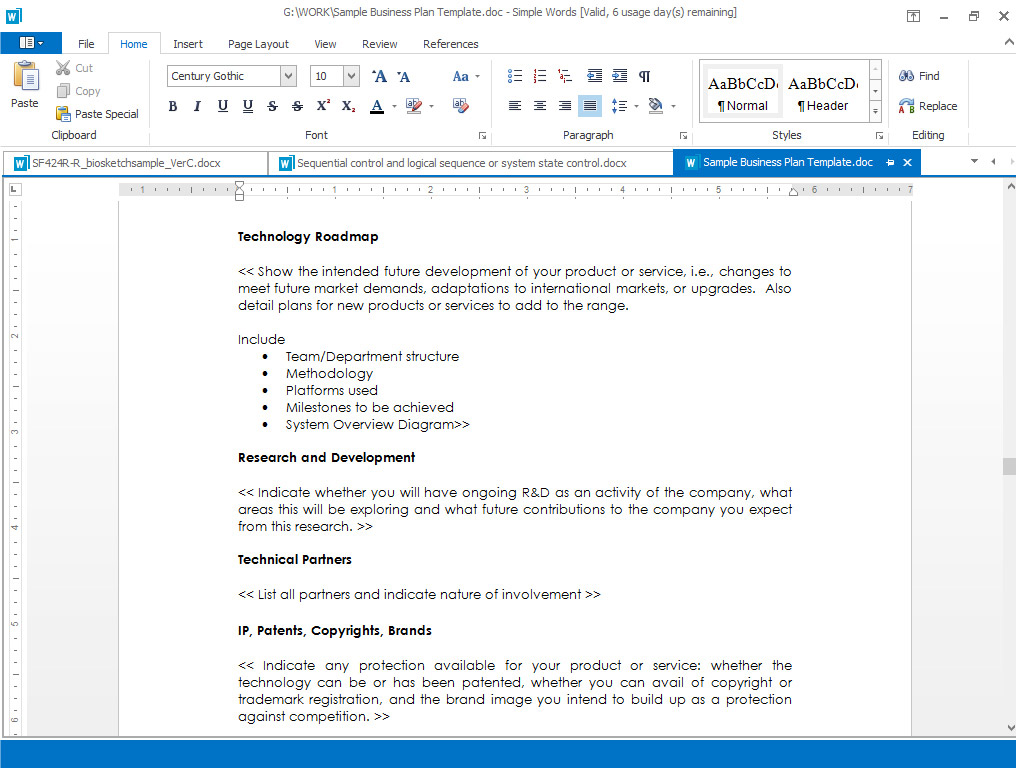Click the ribbon display options icon in title bar
Viewport: 1016px width, 768px height.
pos(913,16)
